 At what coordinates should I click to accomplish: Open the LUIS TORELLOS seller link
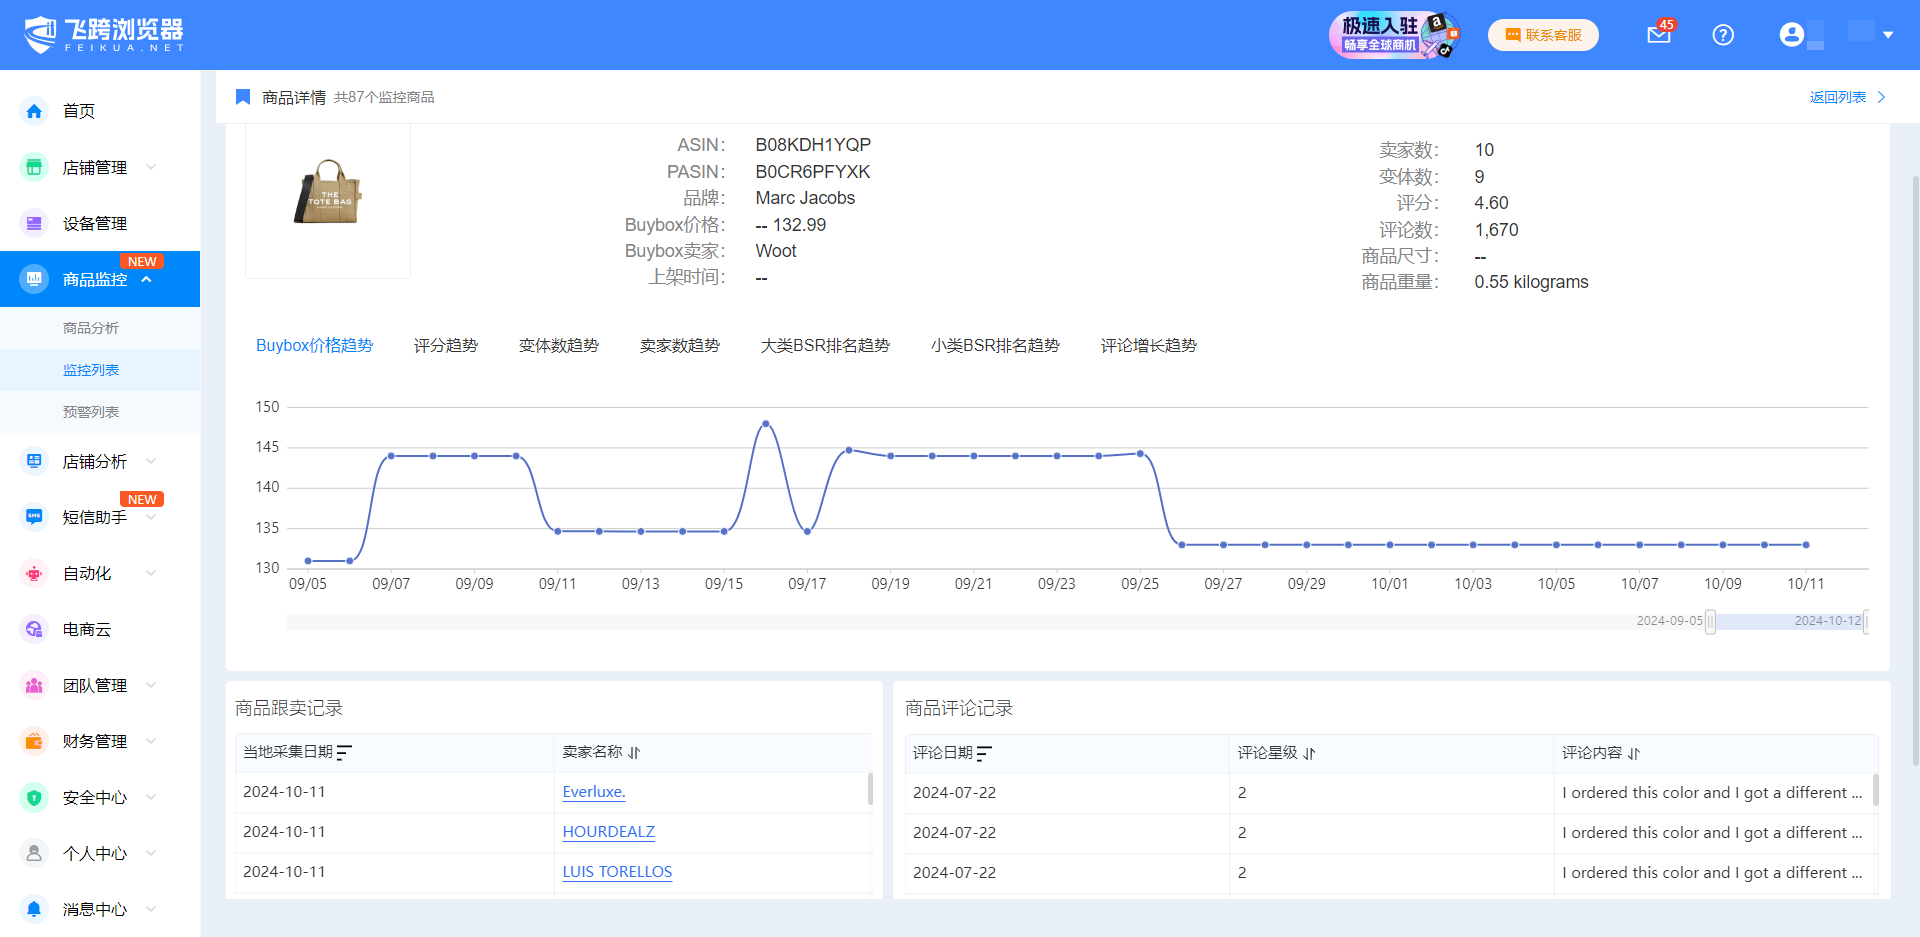617,872
